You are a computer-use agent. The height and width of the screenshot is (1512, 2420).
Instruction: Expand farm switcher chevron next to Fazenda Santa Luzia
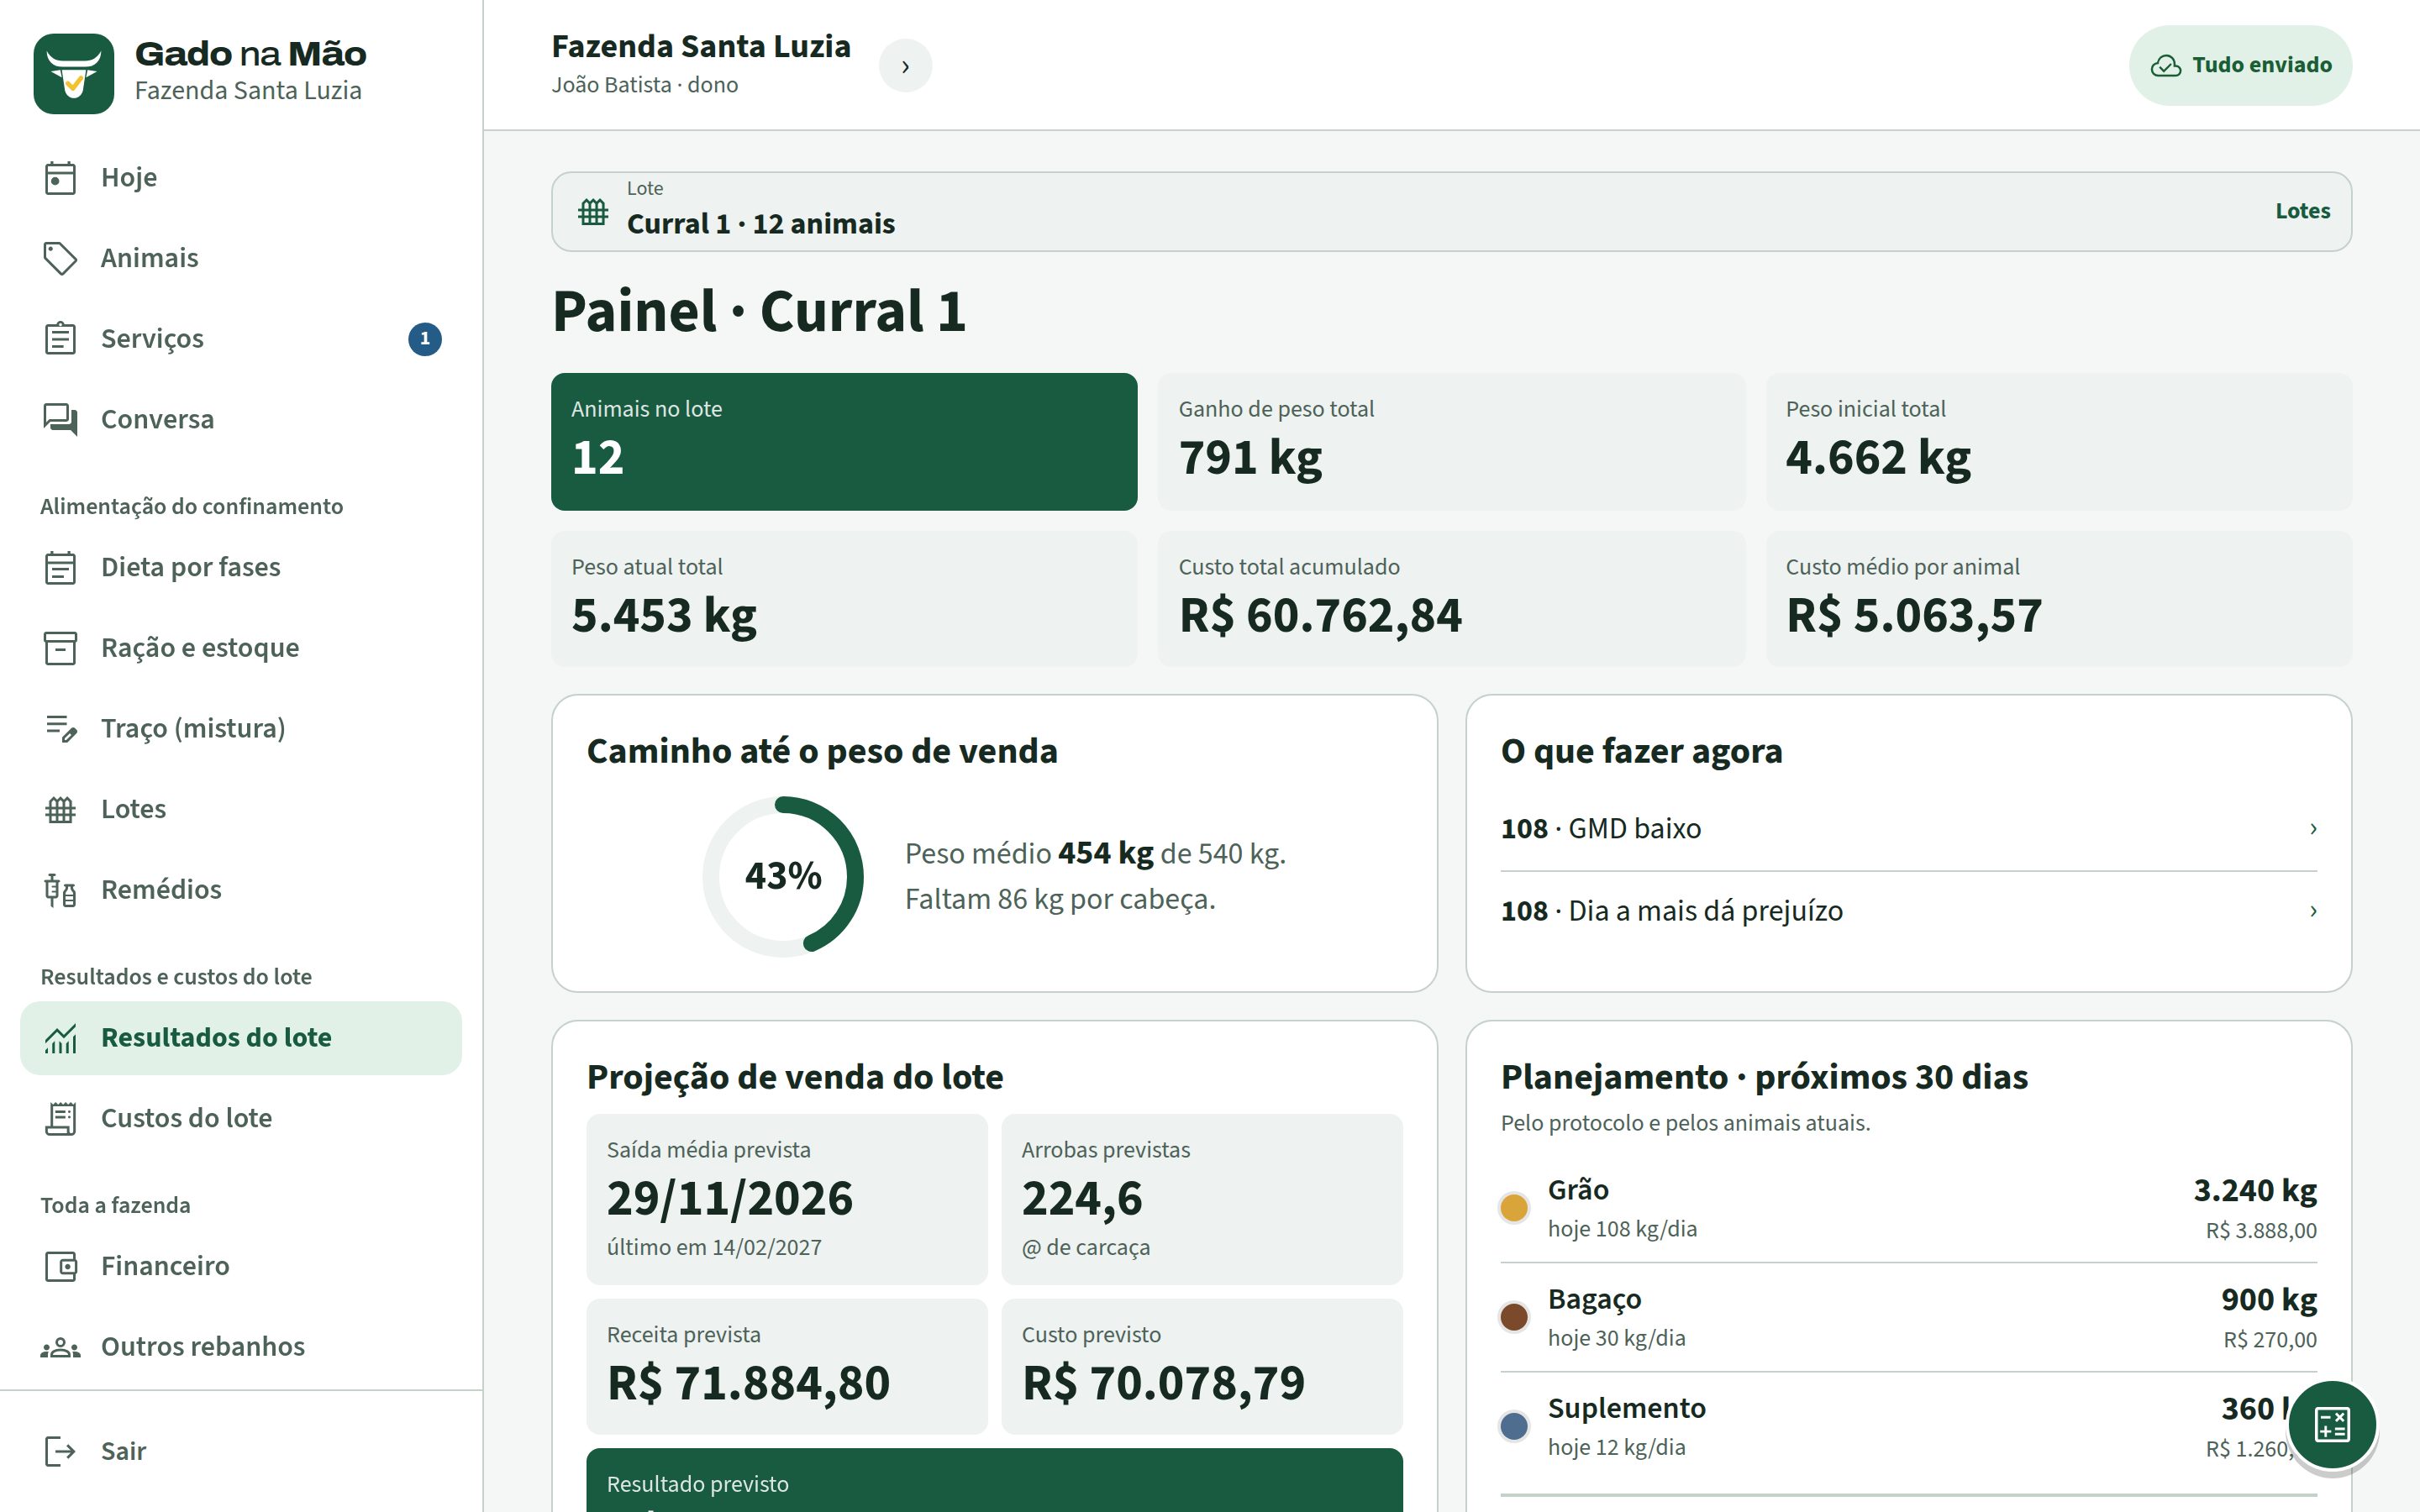905,66
